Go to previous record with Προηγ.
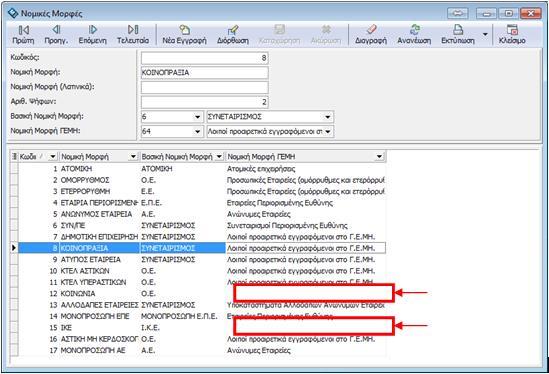549x374 pixels. (x=56, y=35)
